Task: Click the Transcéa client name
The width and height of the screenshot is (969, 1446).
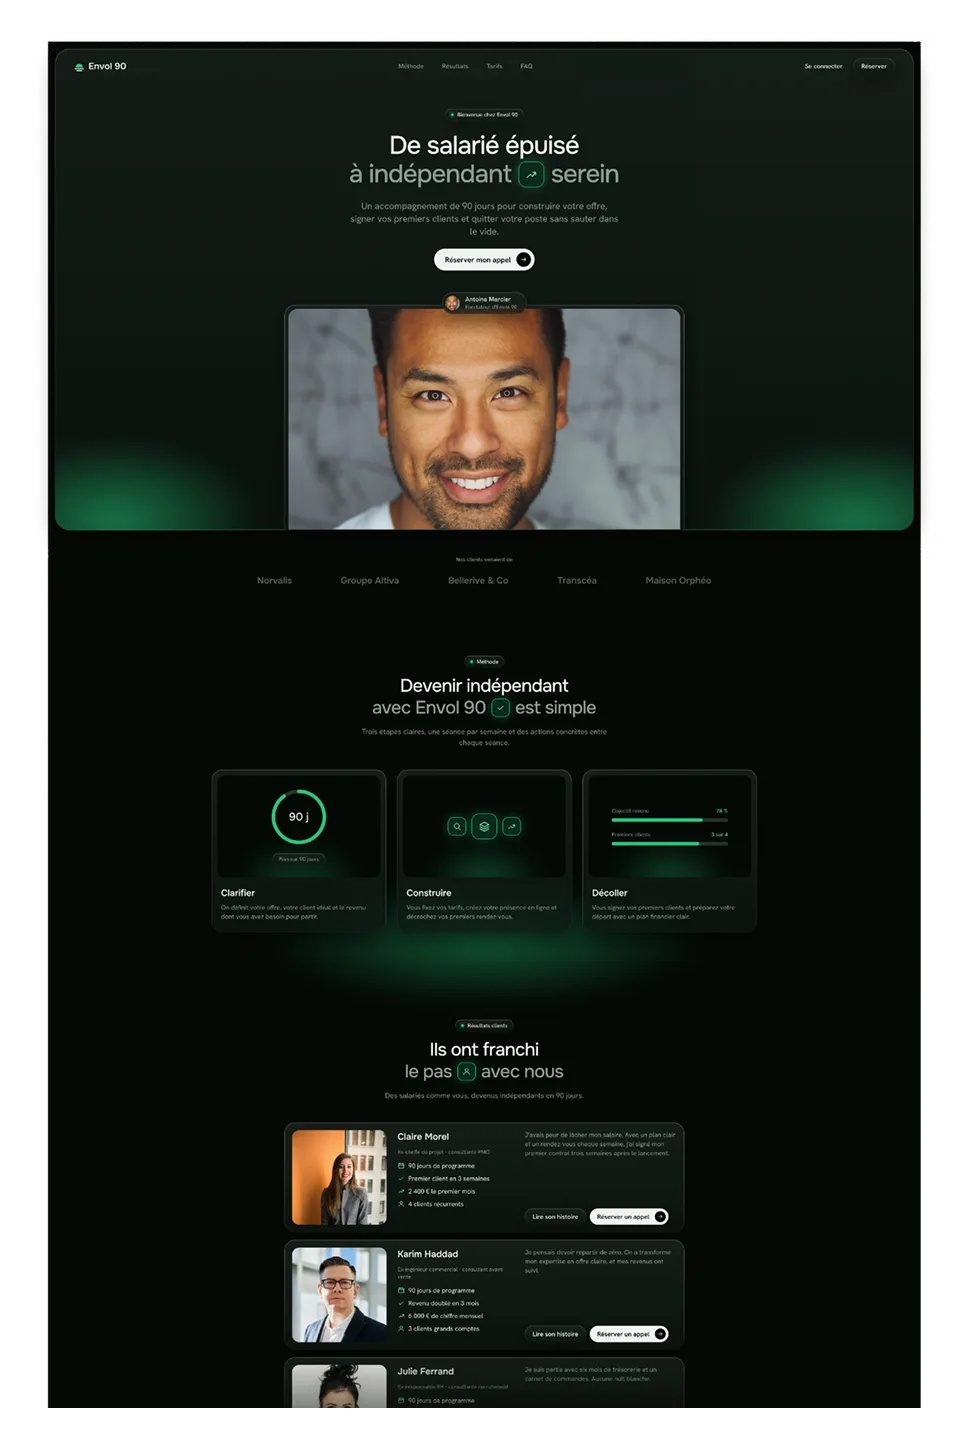Action: coord(577,581)
